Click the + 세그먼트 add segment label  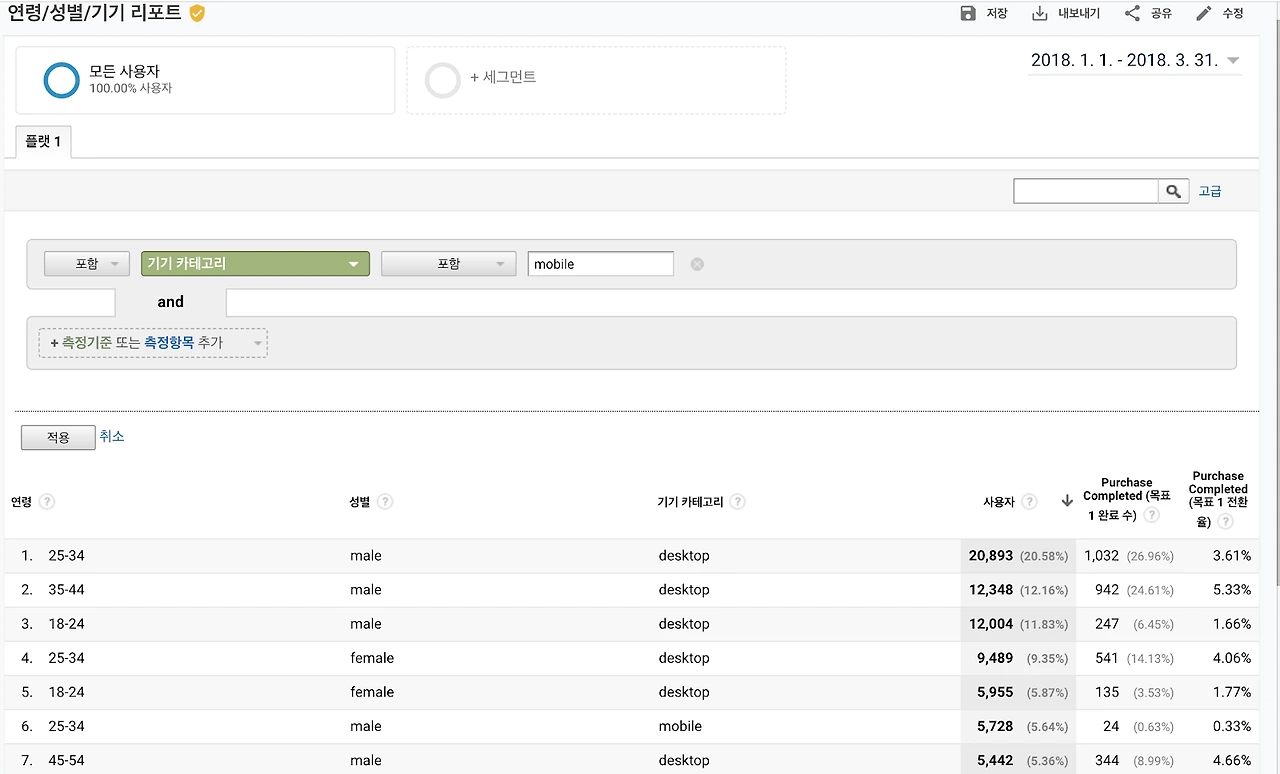click(503, 77)
